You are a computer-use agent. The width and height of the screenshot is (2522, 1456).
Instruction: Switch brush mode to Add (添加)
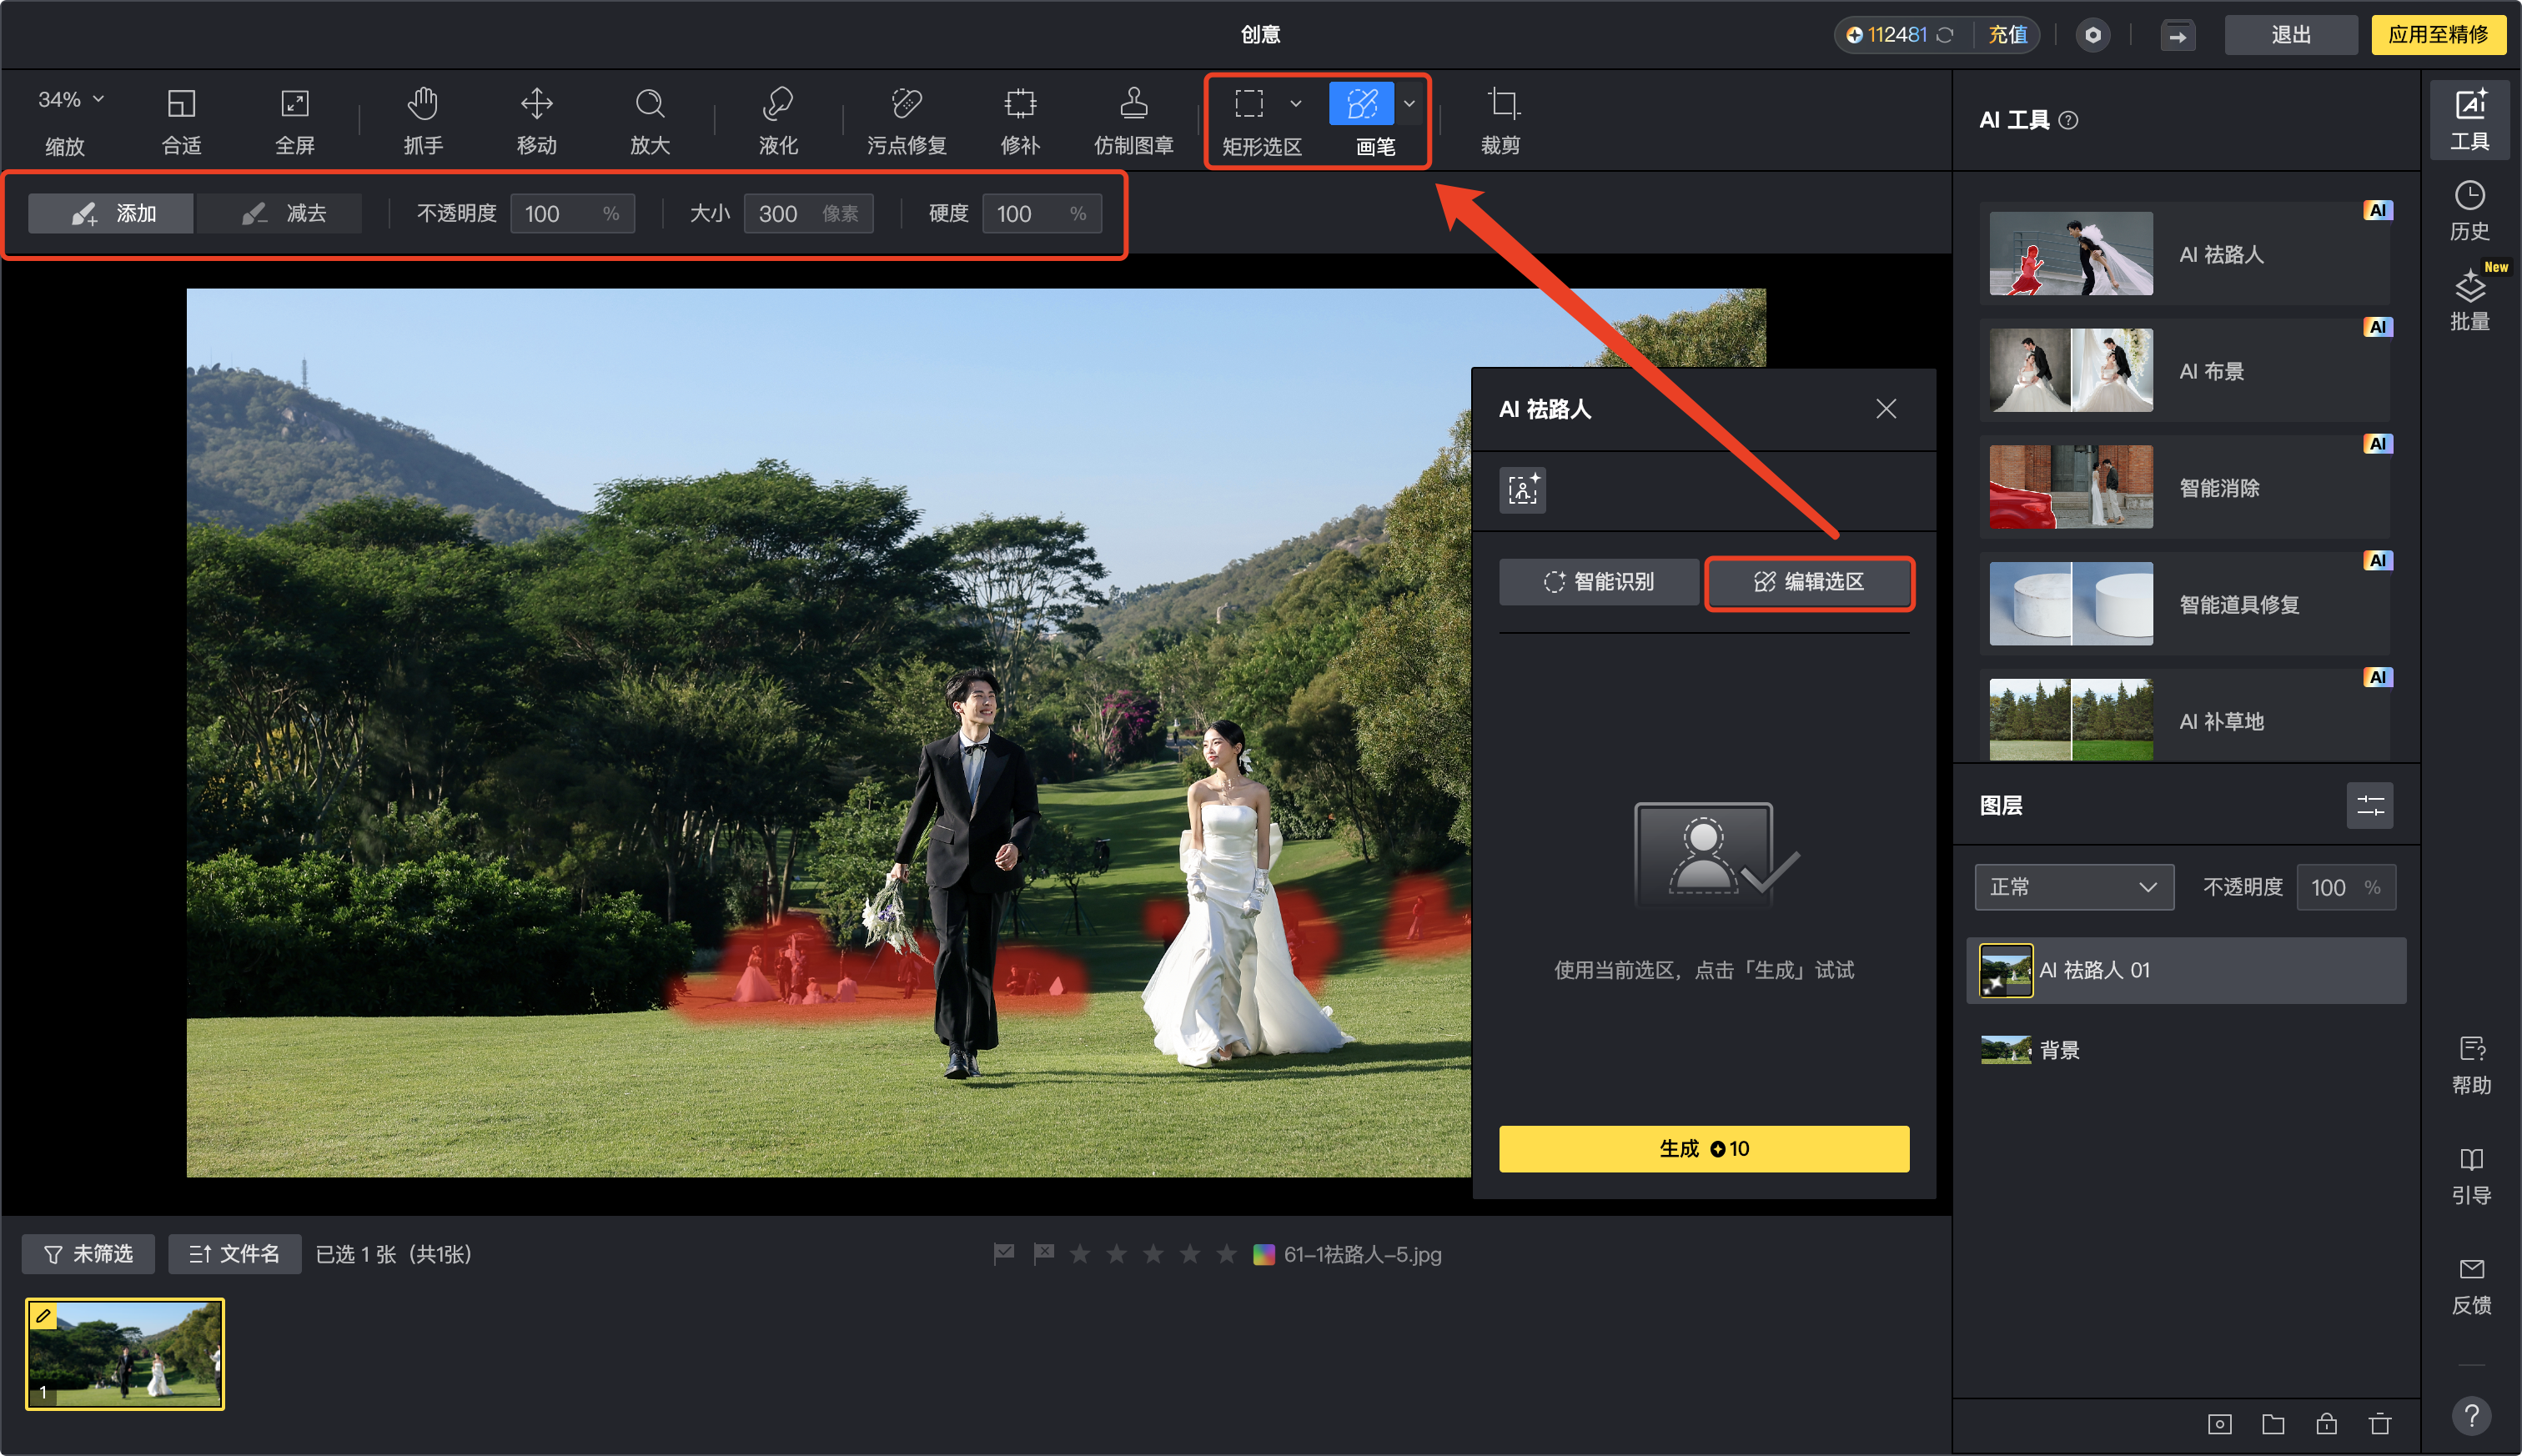pos(113,213)
